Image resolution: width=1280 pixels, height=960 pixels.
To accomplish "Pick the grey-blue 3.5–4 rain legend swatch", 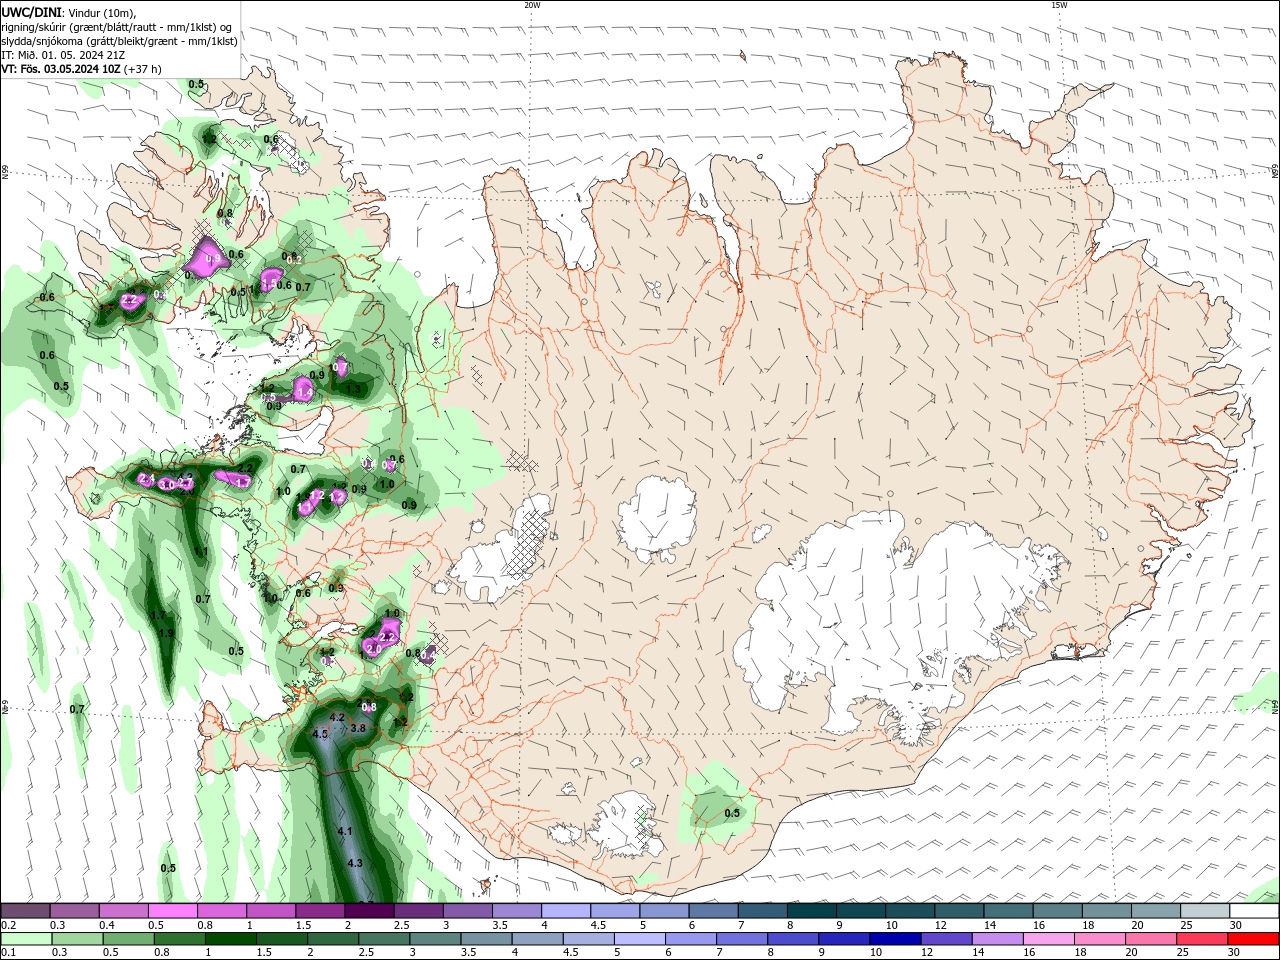I will click(486, 939).
